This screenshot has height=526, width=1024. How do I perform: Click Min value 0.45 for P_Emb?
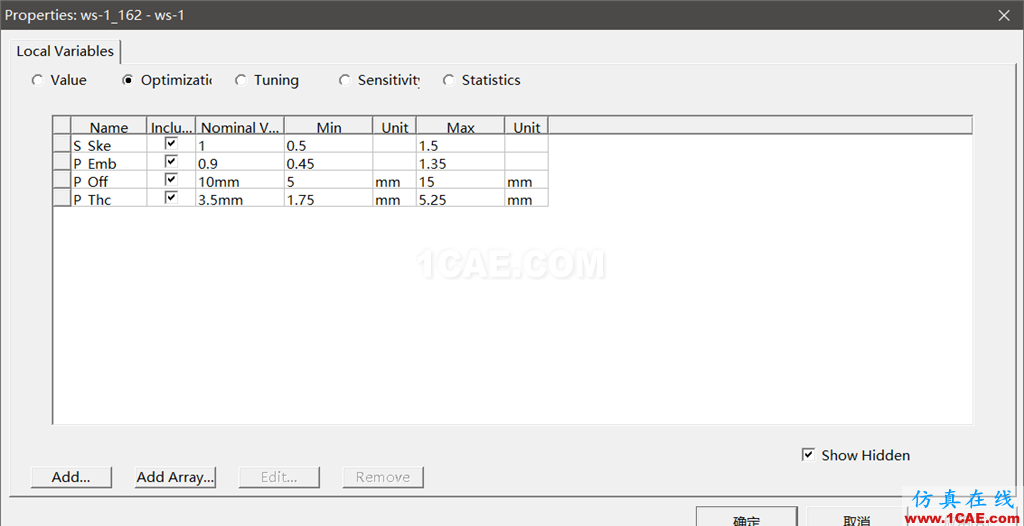coord(328,162)
